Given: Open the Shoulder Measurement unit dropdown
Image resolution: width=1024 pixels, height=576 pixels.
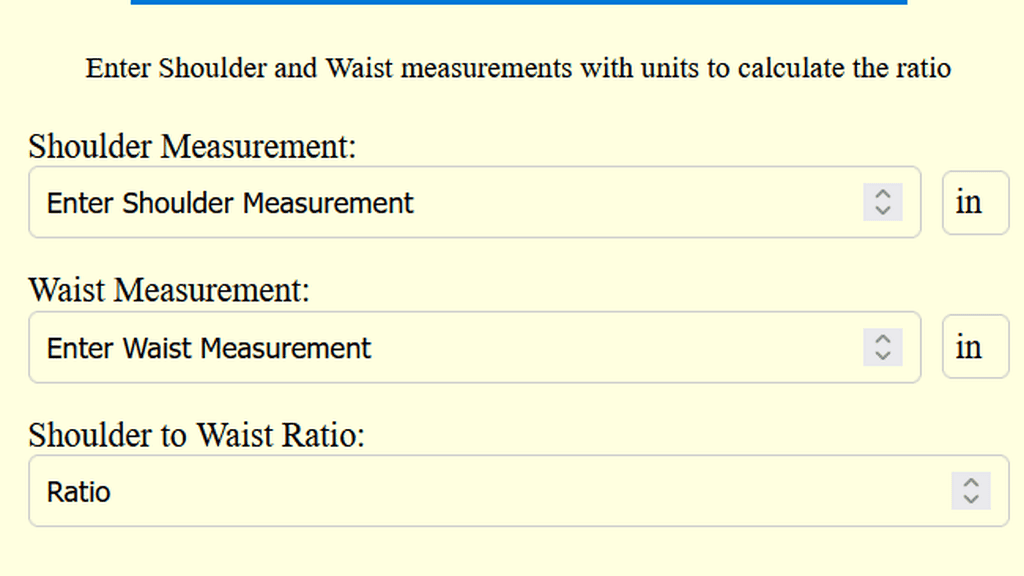Looking at the screenshot, I should [x=975, y=202].
